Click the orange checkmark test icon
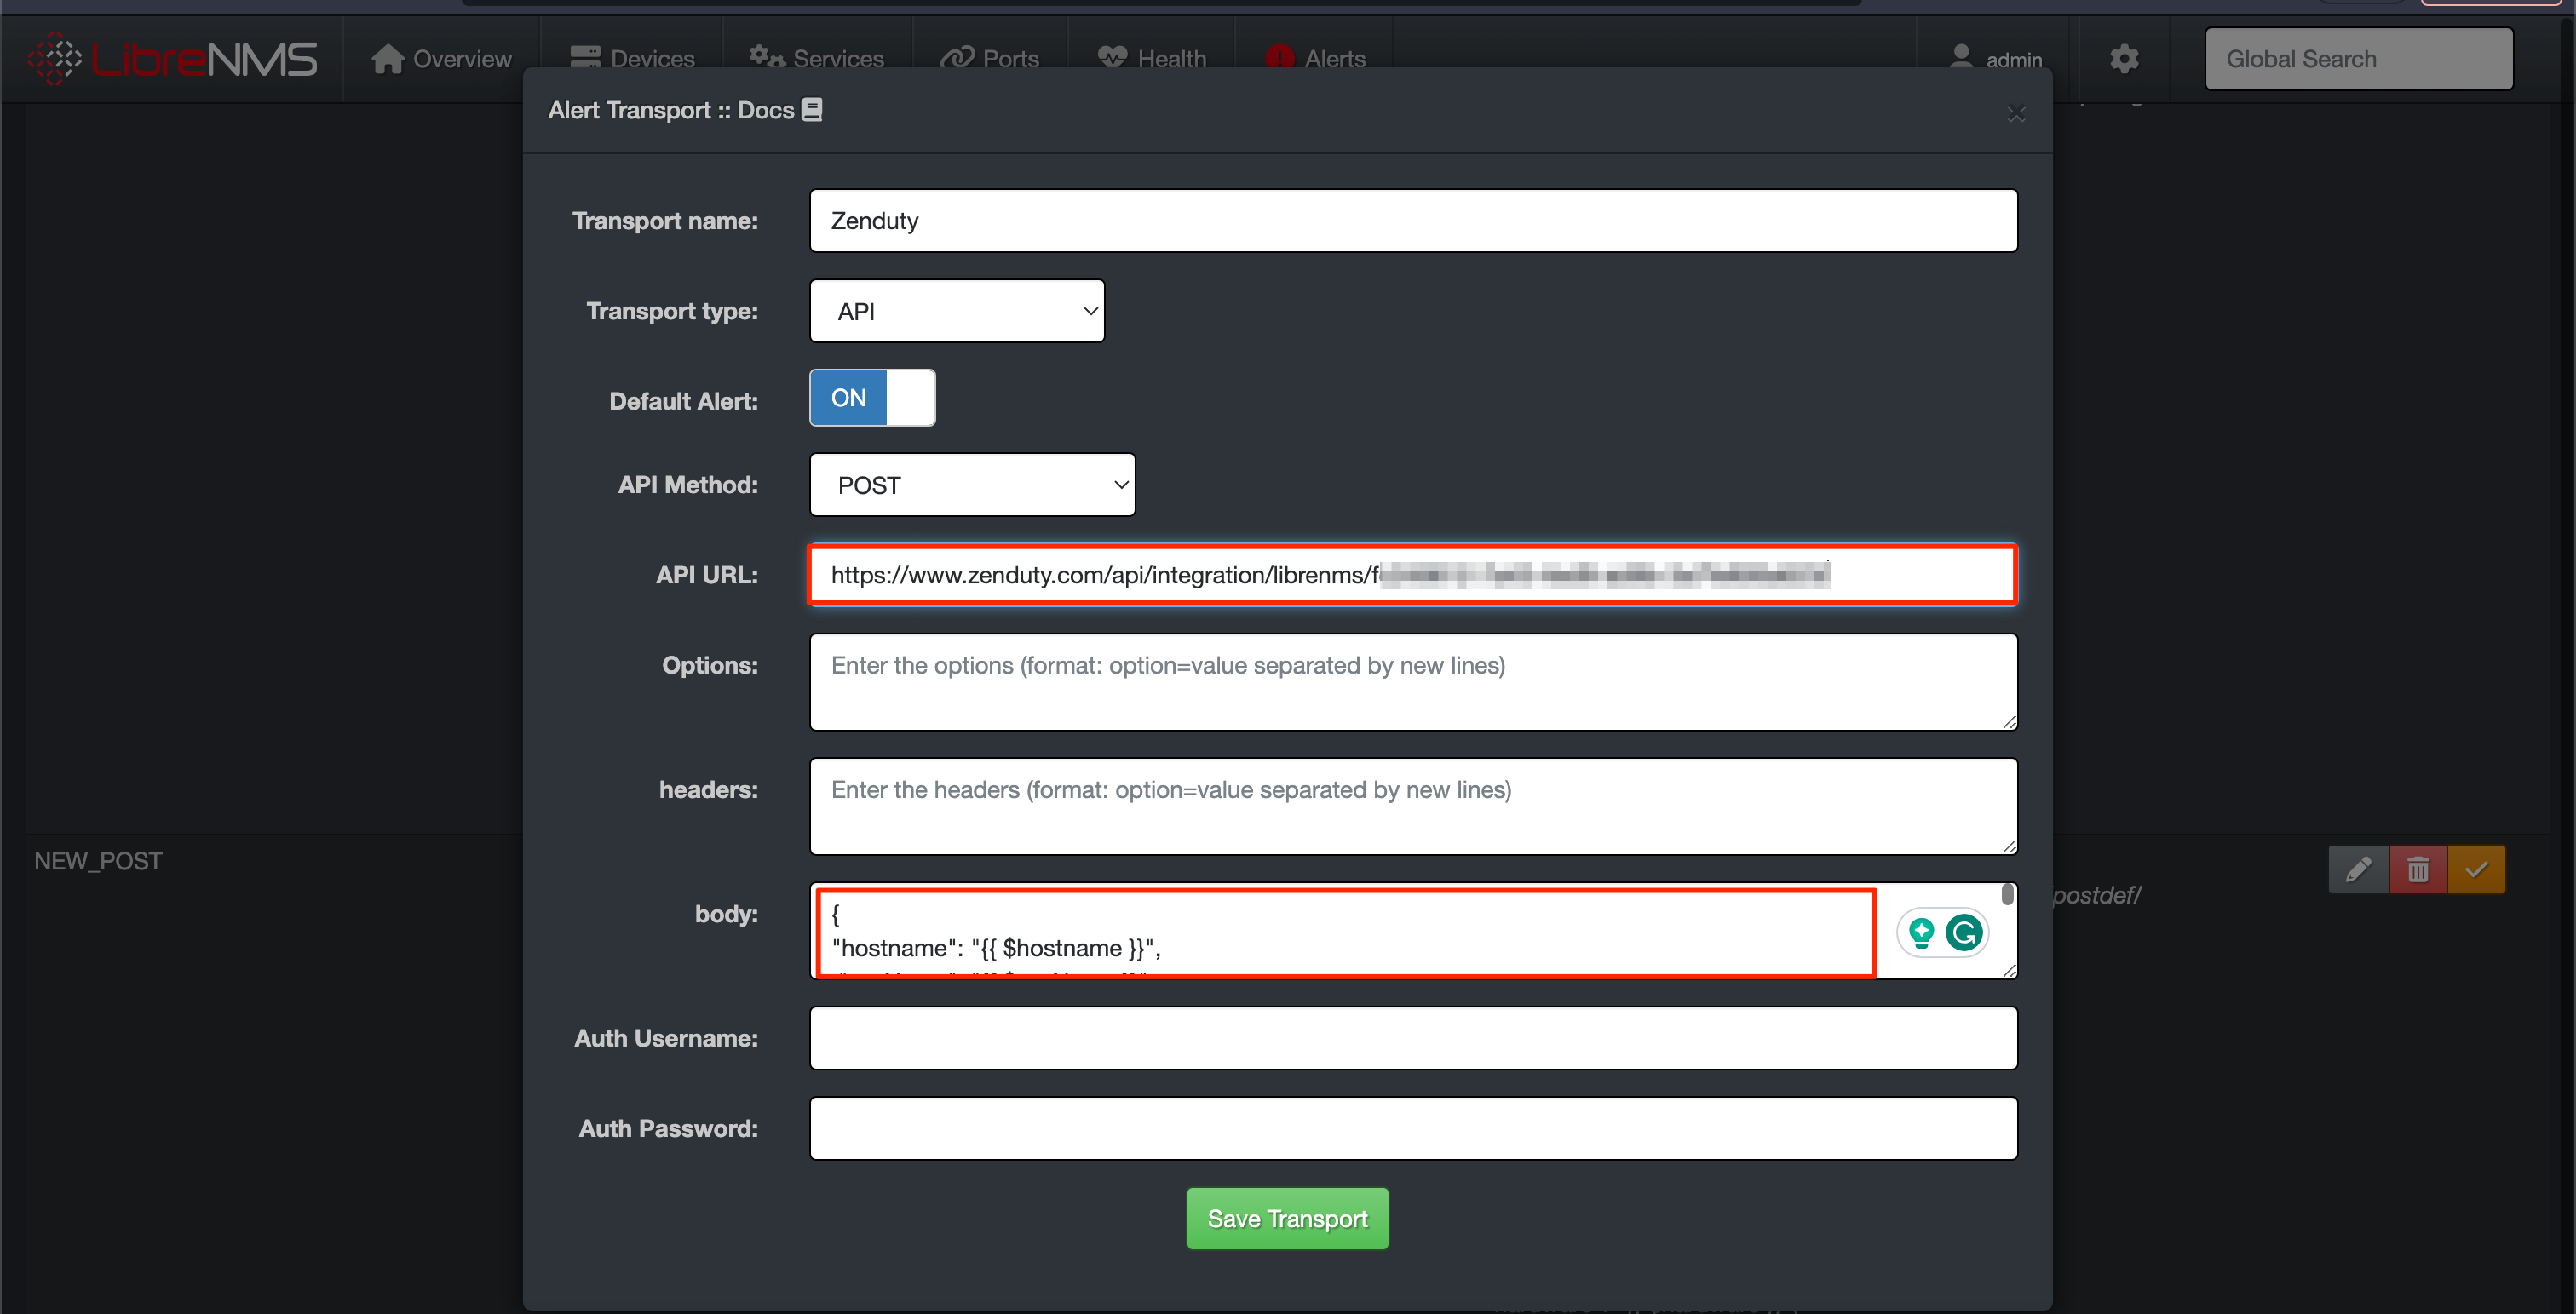Viewport: 2576px width, 1314px height. pyautogui.click(x=2476, y=869)
